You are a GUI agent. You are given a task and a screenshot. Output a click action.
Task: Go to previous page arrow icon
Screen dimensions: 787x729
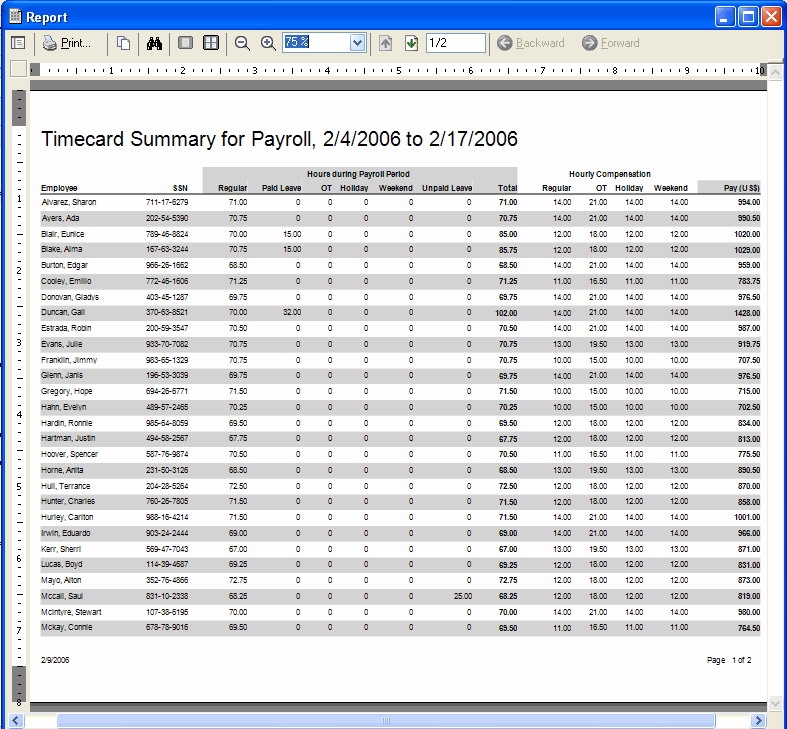pos(386,43)
